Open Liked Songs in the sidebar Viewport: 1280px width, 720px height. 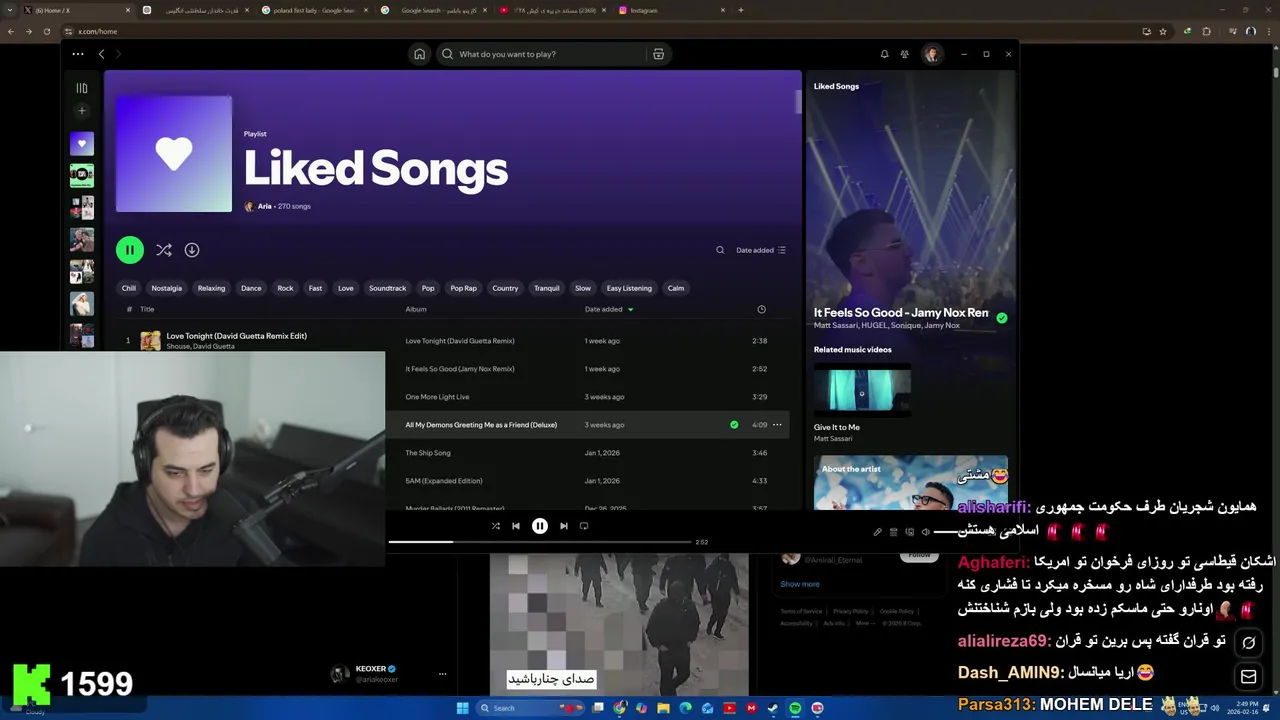click(82, 144)
